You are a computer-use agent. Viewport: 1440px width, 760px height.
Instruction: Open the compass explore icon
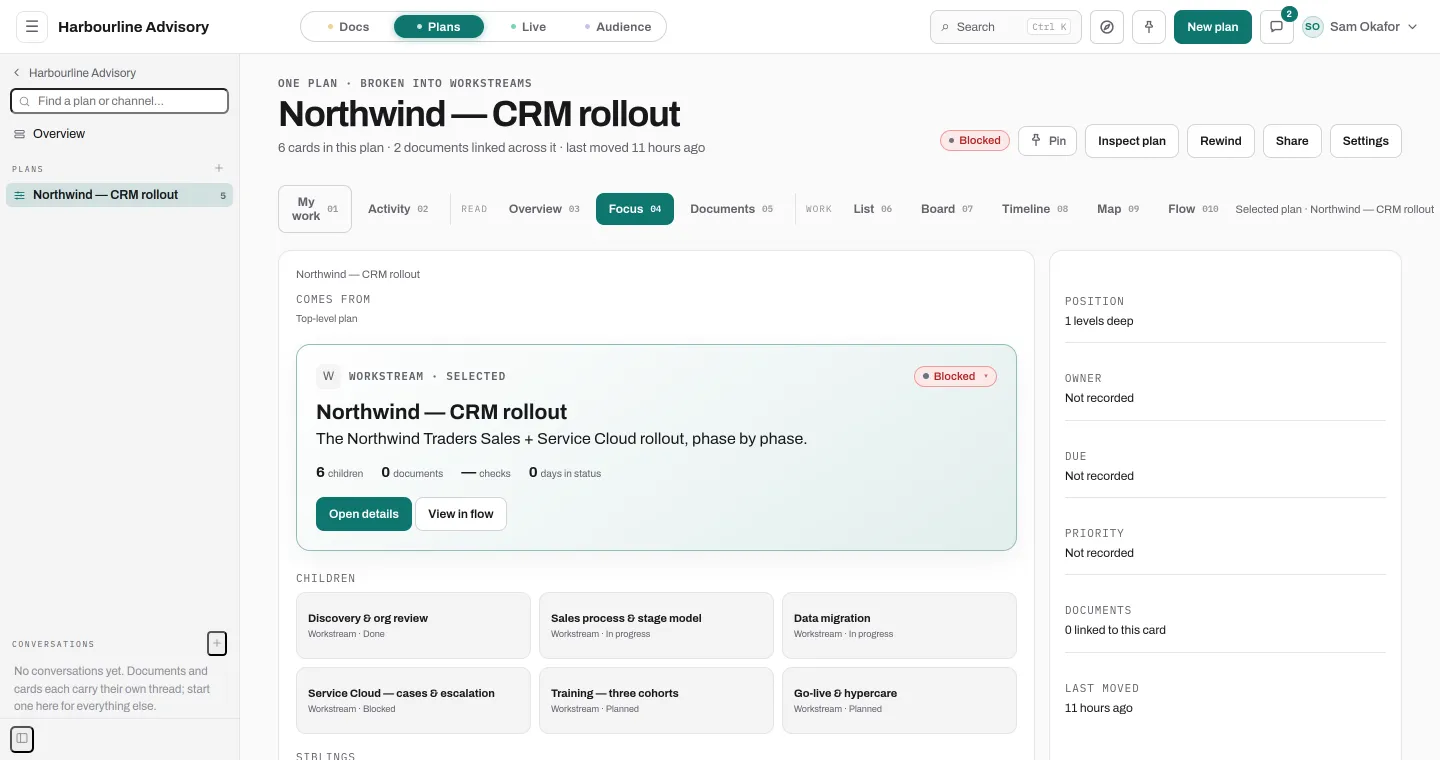[1107, 27]
